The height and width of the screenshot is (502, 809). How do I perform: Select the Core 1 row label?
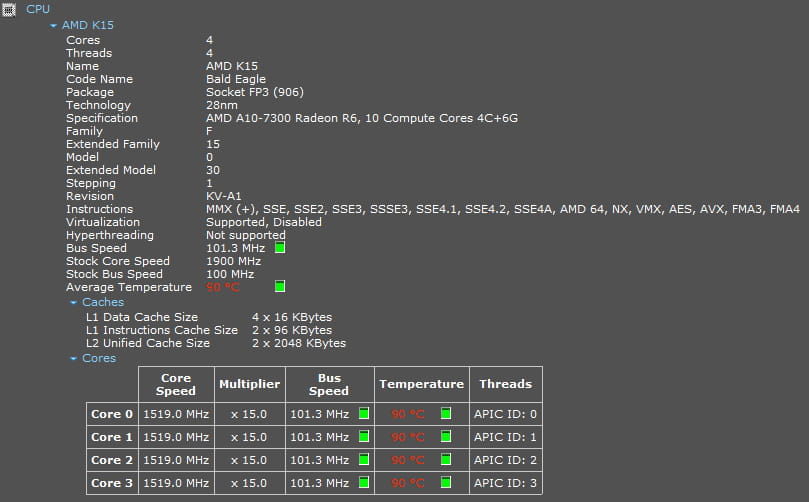(112, 437)
